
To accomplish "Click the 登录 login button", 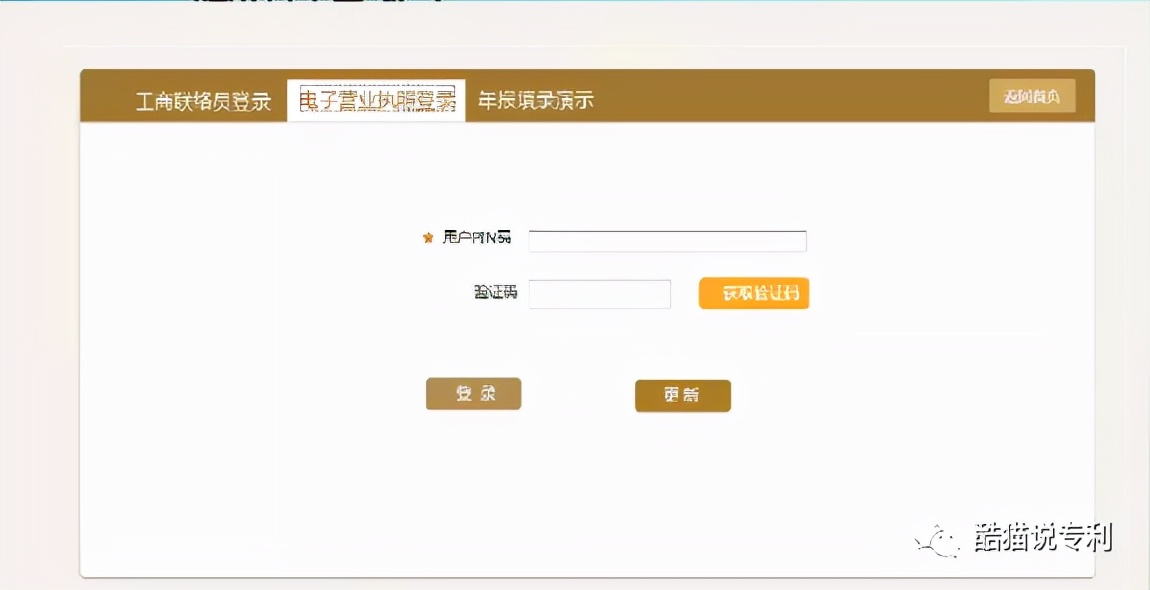I will [x=473, y=393].
